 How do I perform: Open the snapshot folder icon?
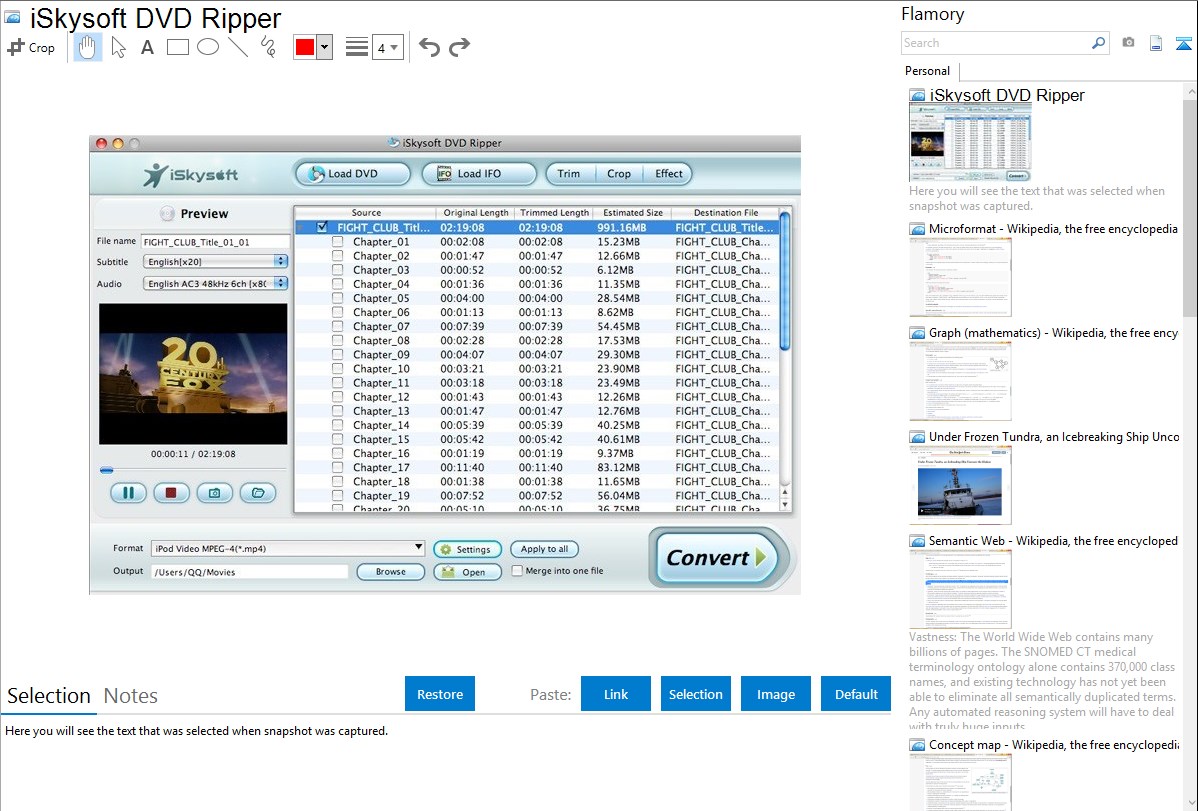(x=258, y=493)
